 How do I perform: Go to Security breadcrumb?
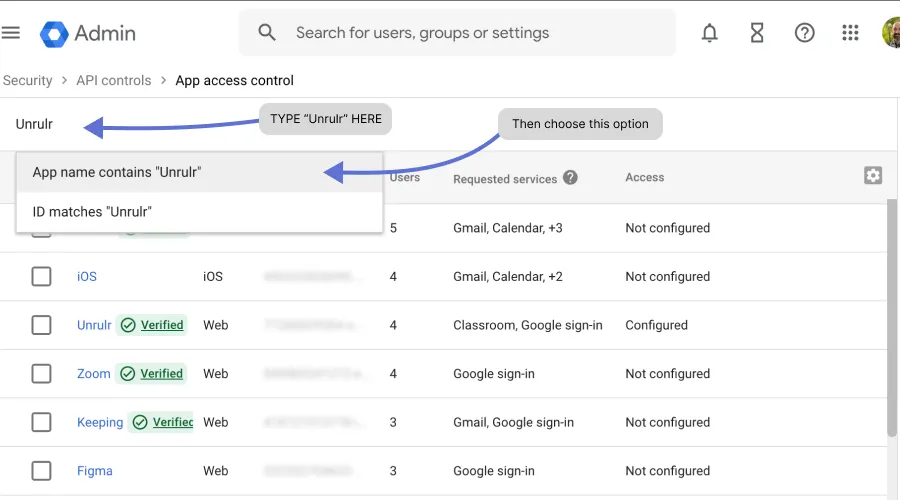pyautogui.click(x=27, y=80)
